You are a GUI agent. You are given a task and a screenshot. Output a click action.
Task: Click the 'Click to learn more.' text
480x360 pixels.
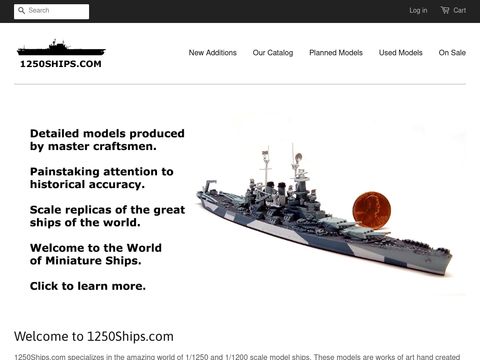pyautogui.click(x=88, y=286)
